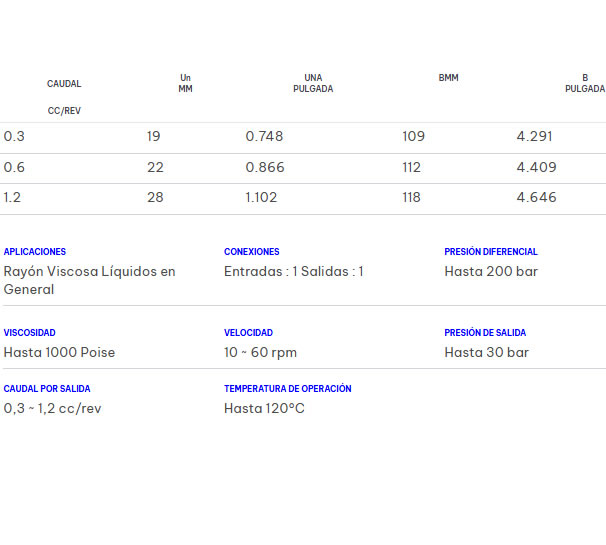Select the PRESIÓN DIFERENCIAL heading
The height and width of the screenshot is (545, 606).
pyautogui.click(x=491, y=252)
